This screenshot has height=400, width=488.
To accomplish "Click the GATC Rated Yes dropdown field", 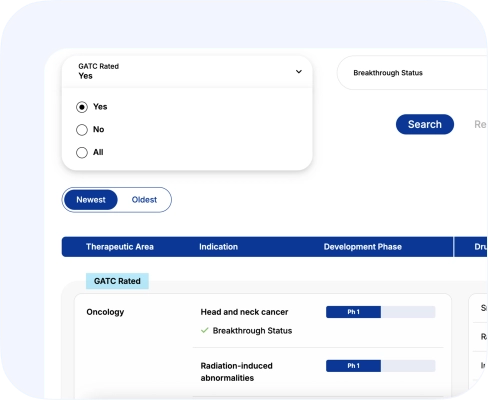I will click(x=187, y=71).
